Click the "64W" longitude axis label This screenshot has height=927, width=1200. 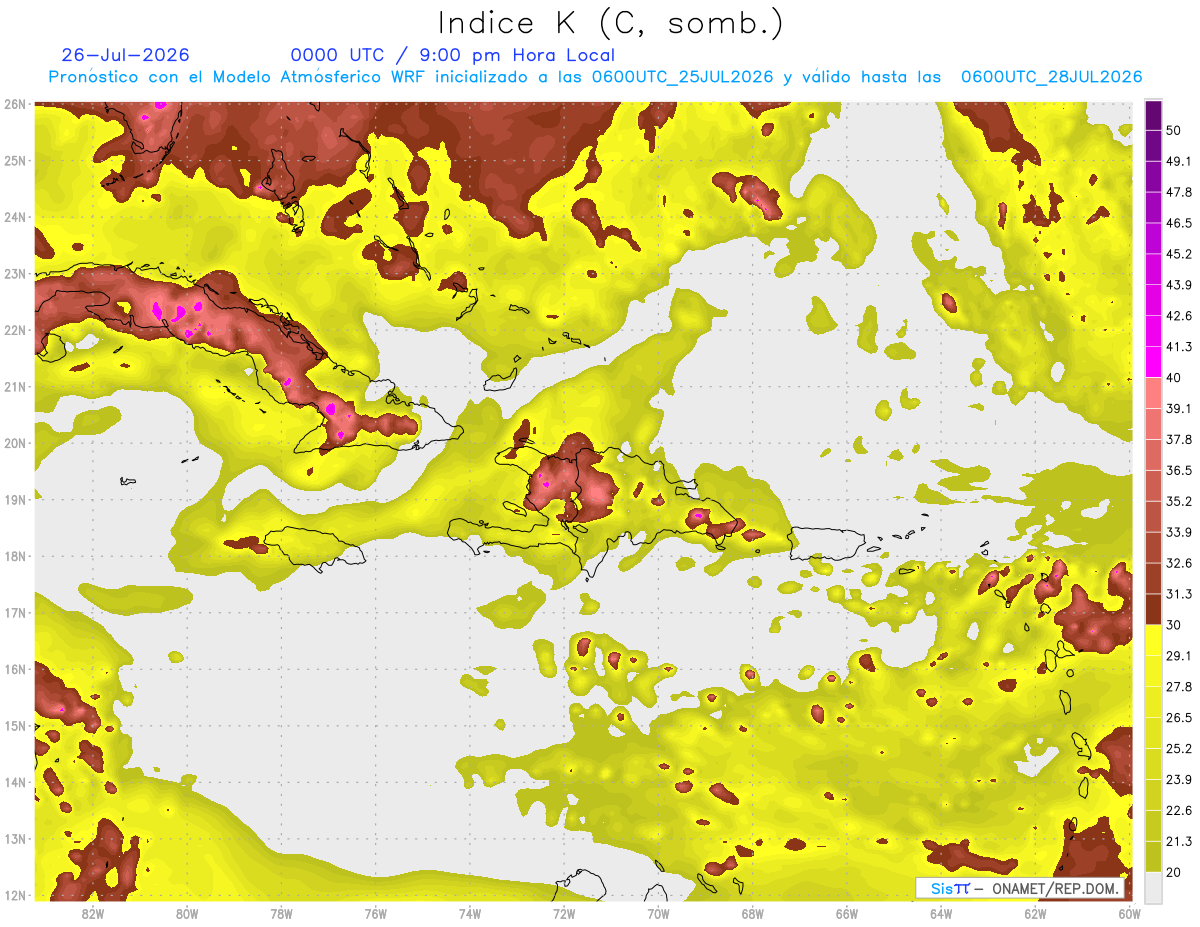(x=941, y=913)
